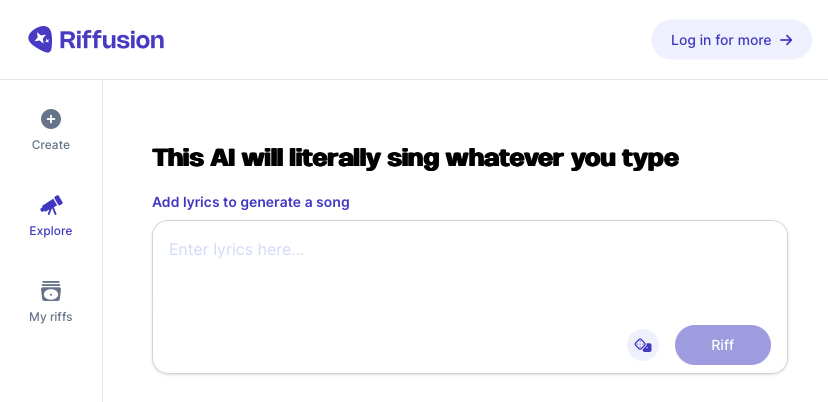Click the This AI will literally sing headline

[x=415, y=158]
